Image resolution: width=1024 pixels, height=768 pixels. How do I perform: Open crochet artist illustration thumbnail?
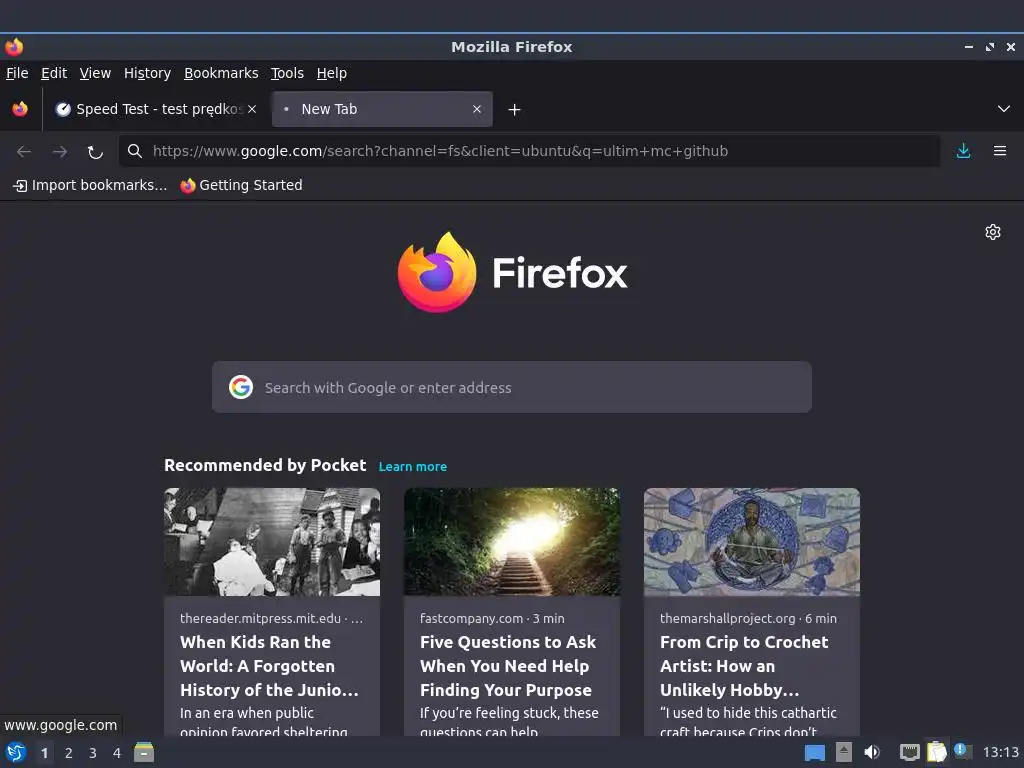point(752,541)
